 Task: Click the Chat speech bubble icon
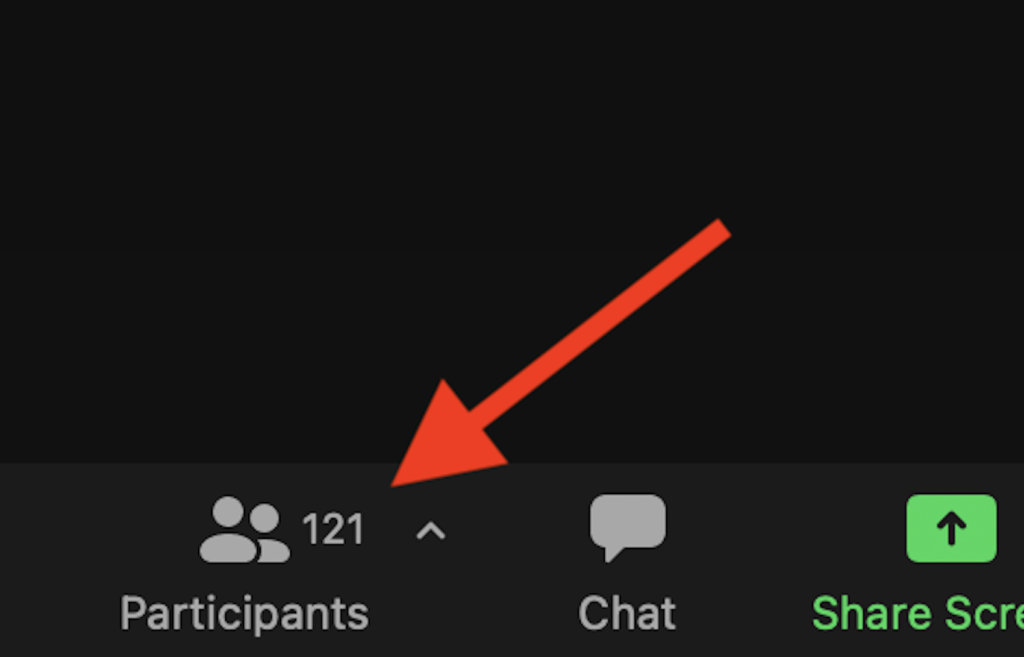click(x=628, y=528)
